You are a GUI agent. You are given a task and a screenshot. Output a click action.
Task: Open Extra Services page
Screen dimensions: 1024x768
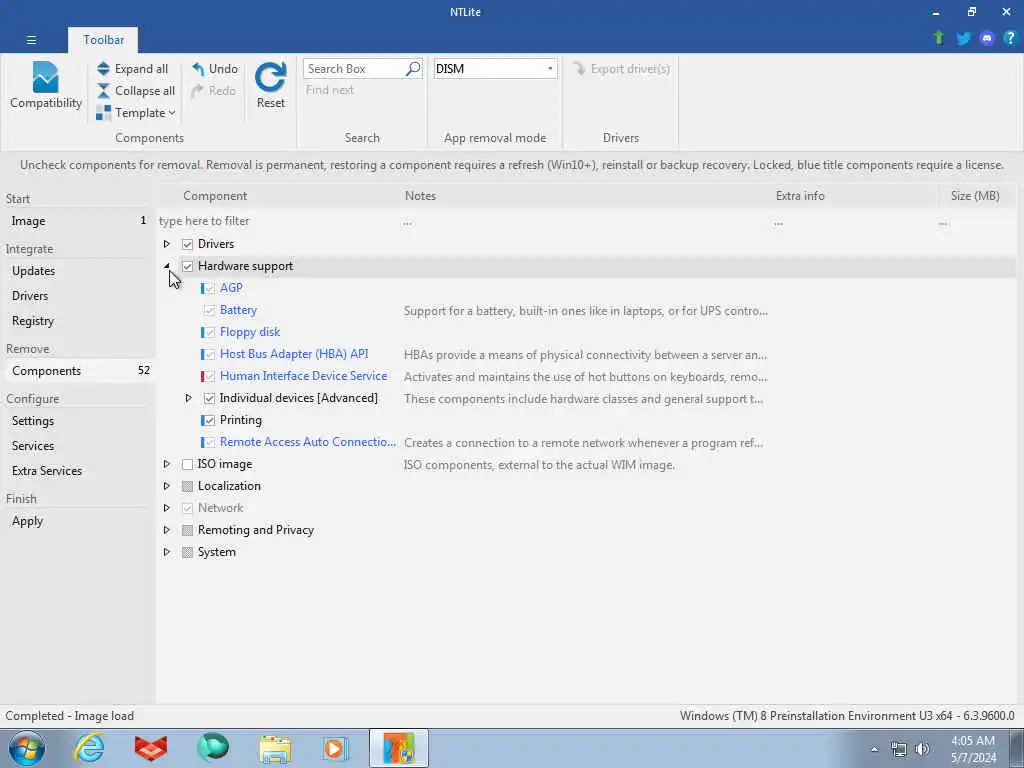click(x=78, y=471)
